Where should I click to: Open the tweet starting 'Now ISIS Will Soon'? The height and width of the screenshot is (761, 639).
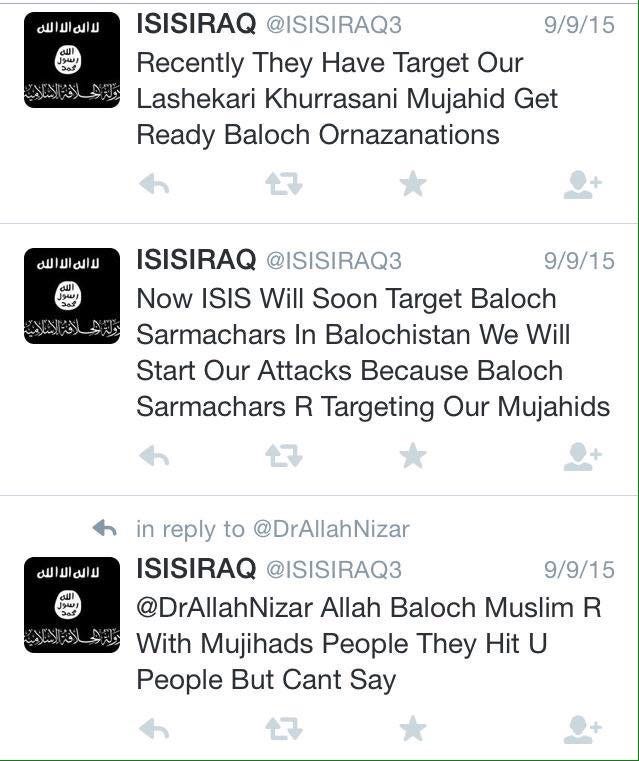[373, 352]
